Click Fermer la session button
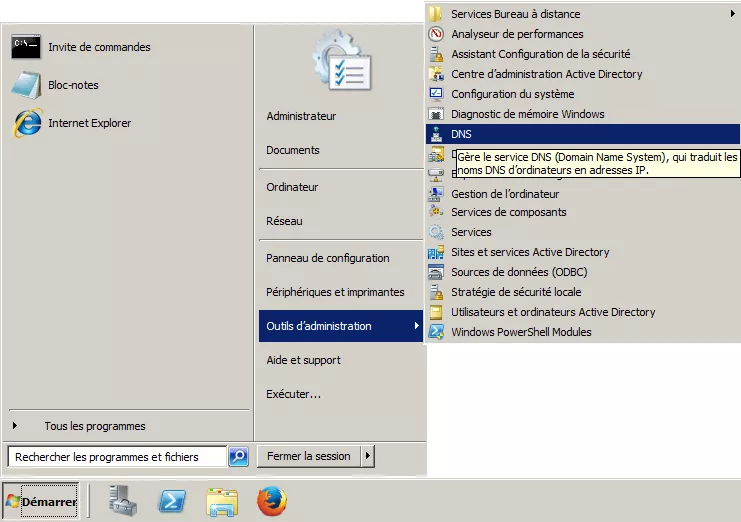This screenshot has height=522, width=741. (309, 456)
